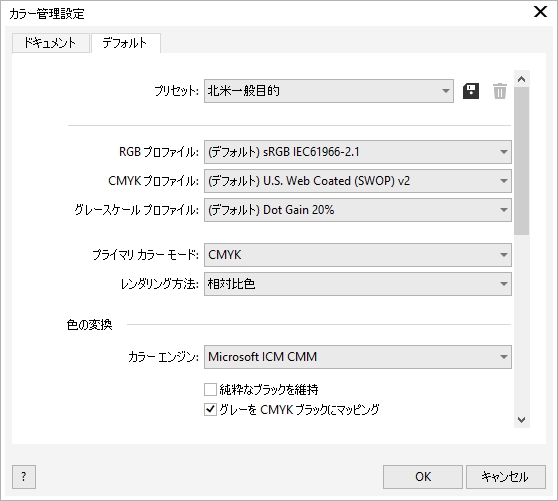The image size is (558, 501).
Task: Expand the グレースケール プロファイル Dot Gain 20% dropdown
Action: 358,210
